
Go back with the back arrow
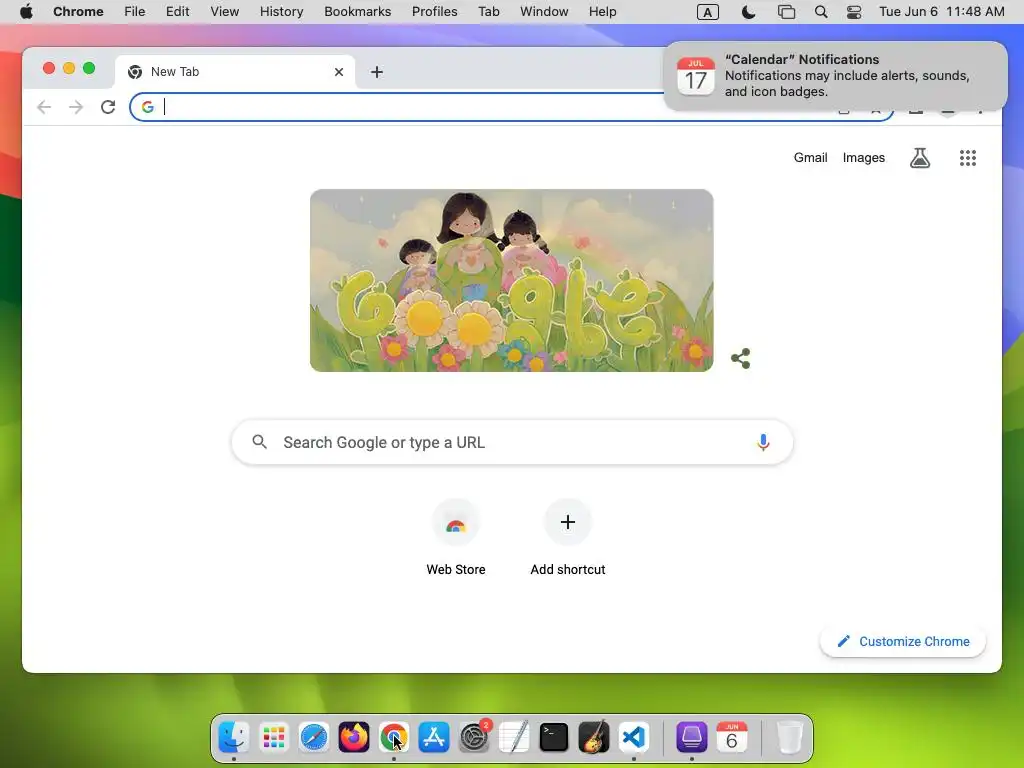[x=44, y=107]
